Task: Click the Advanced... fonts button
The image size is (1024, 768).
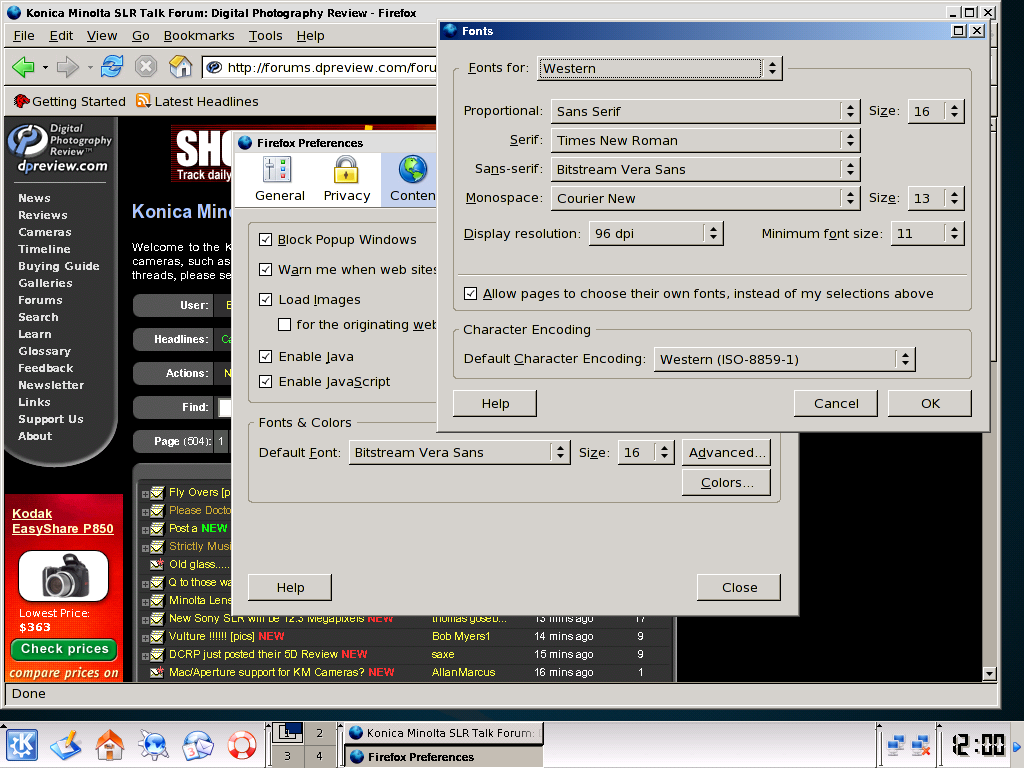Action: click(726, 453)
